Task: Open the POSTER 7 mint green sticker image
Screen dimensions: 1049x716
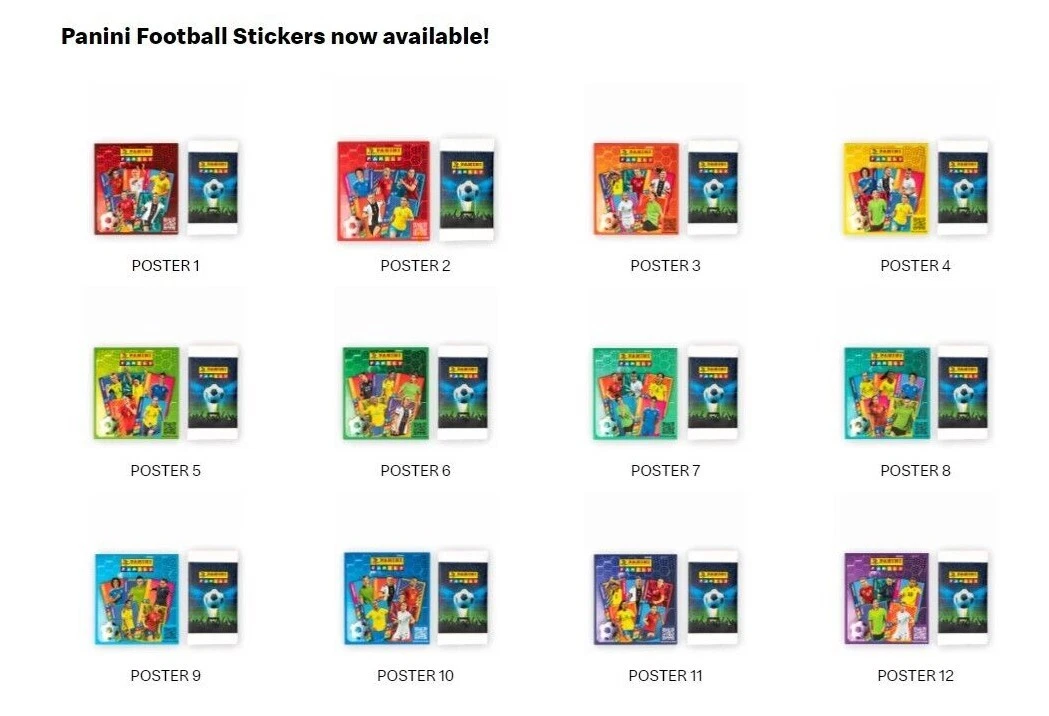Action: click(x=665, y=393)
